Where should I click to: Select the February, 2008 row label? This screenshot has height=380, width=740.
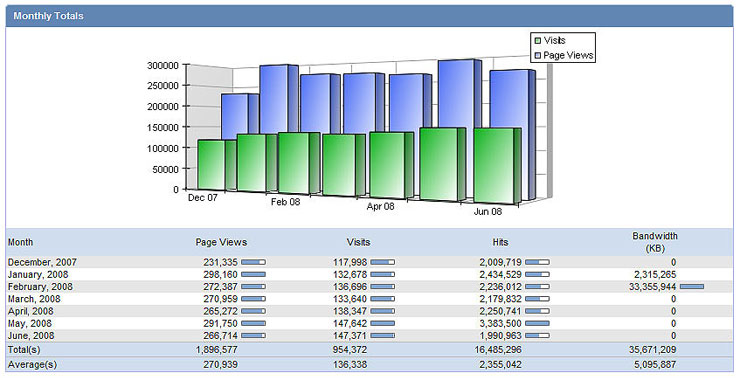(40, 287)
